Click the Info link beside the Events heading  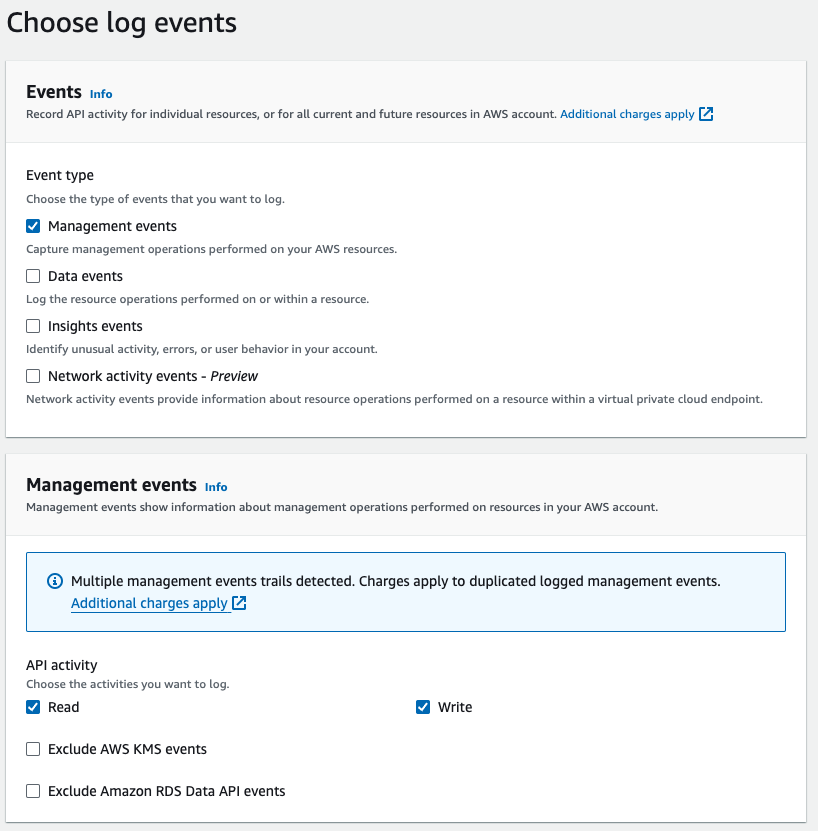[x=101, y=93]
